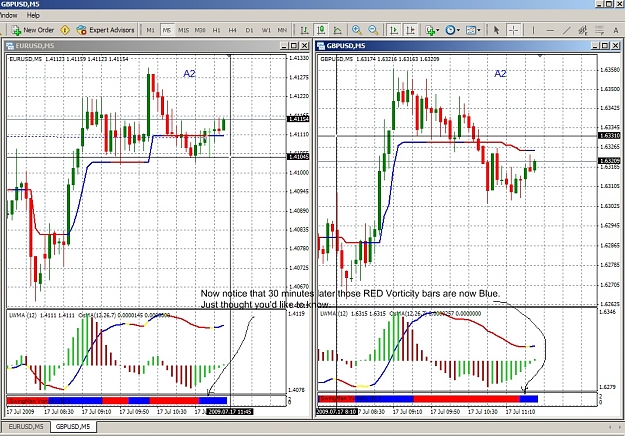Choose the horizontal line drawing tool
The height and width of the screenshot is (436, 625).
pos(550,30)
